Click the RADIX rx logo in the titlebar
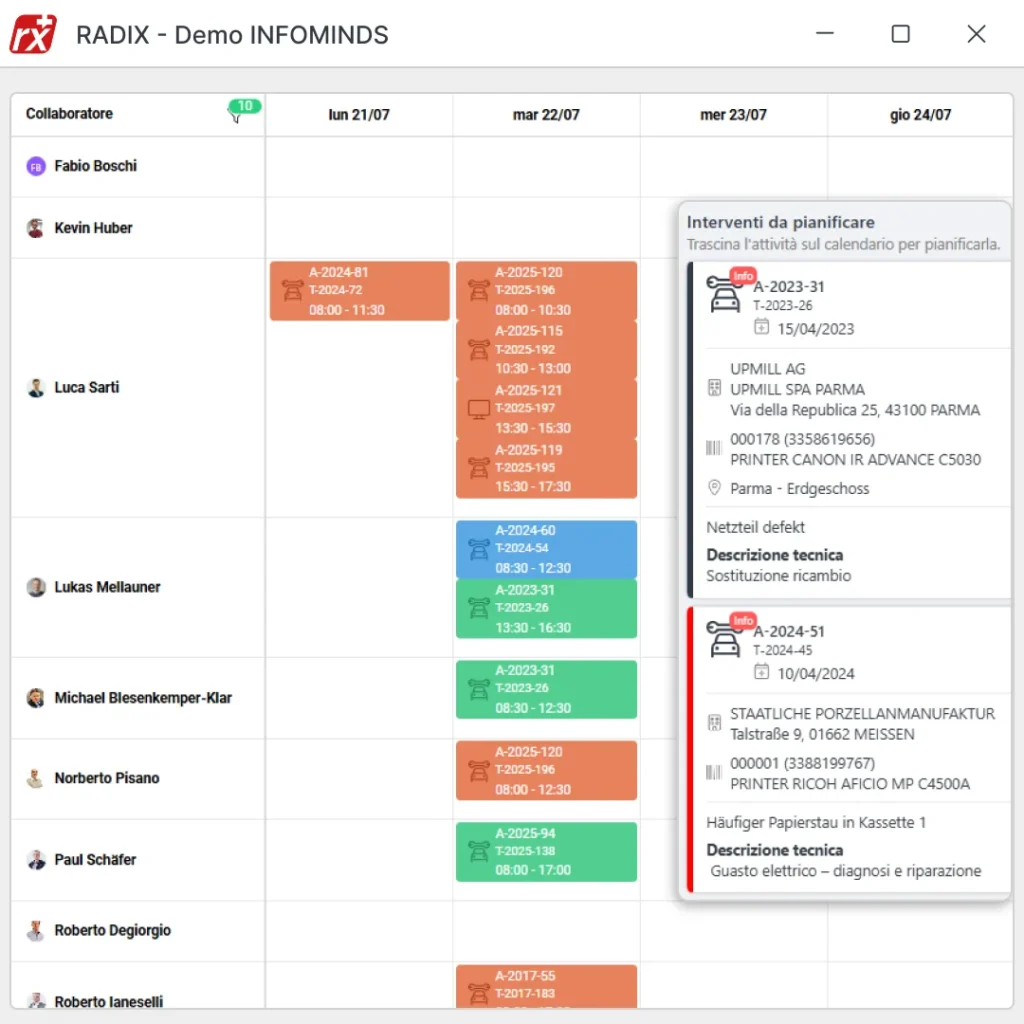The width and height of the screenshot is (1024, 1024). [33, 33]
